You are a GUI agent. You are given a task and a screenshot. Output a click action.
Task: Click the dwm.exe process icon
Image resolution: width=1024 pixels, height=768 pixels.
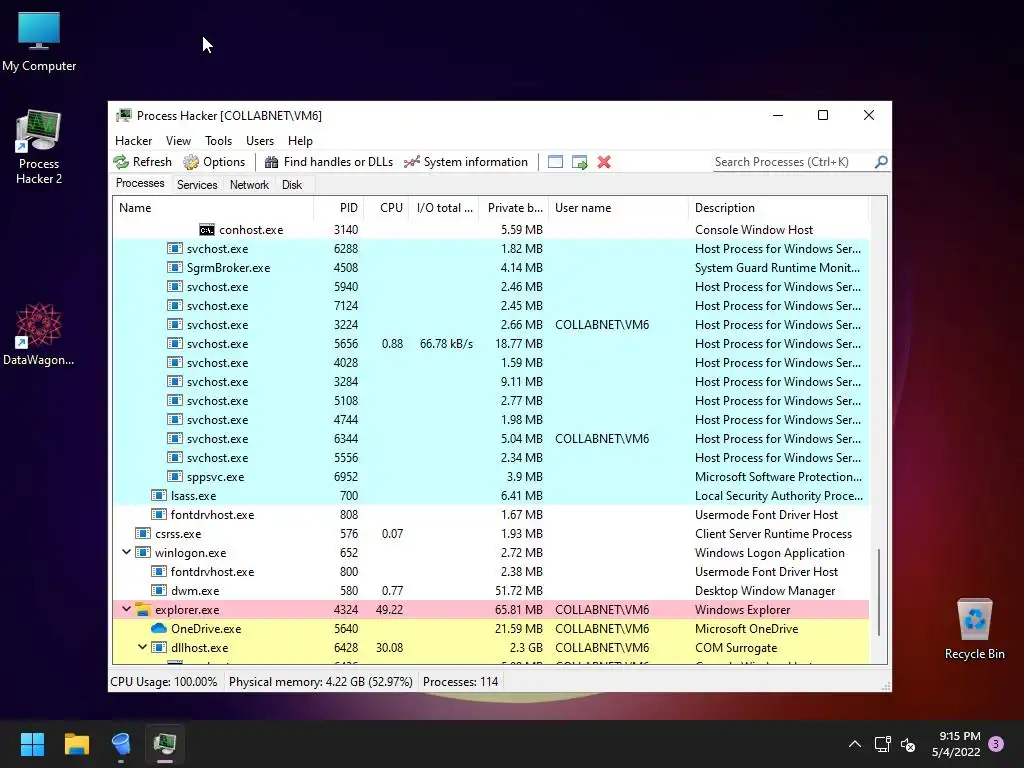click(x=159, y=590)
